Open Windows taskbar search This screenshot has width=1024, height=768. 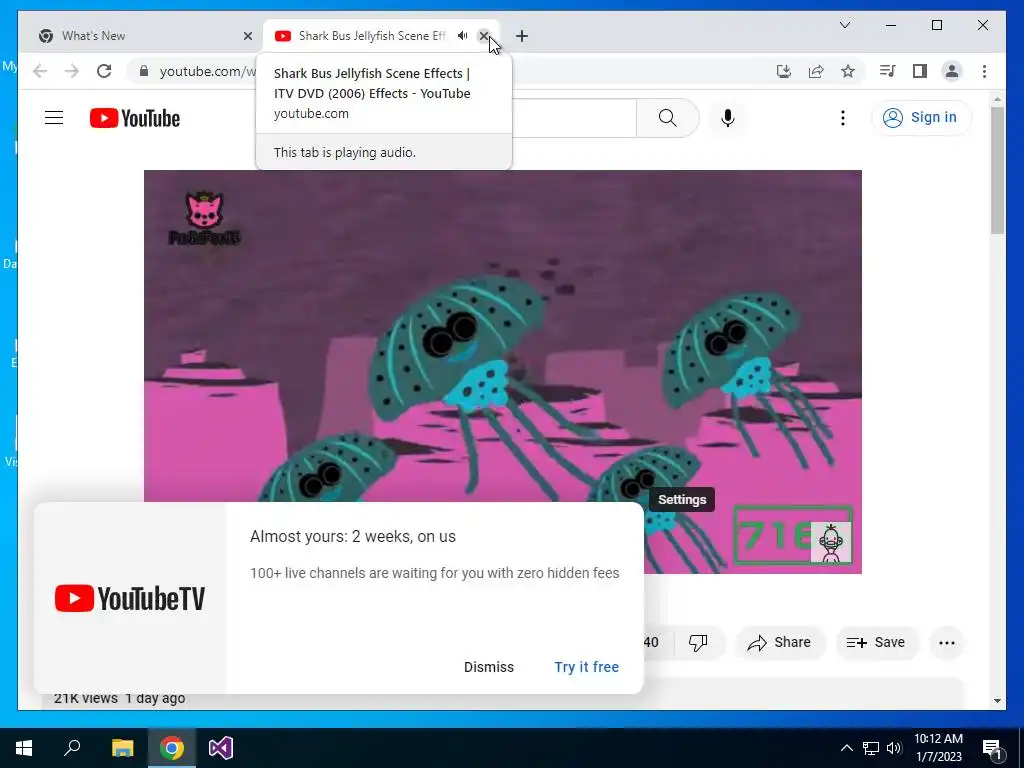tap(72, 748)
